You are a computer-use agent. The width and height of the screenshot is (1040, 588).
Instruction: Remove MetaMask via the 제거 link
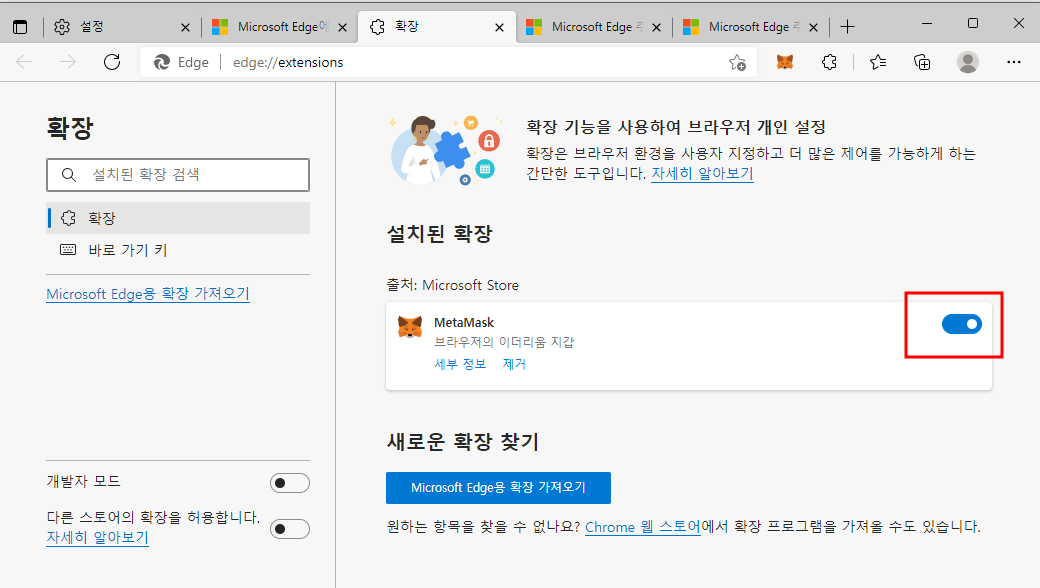pos(514,365)
